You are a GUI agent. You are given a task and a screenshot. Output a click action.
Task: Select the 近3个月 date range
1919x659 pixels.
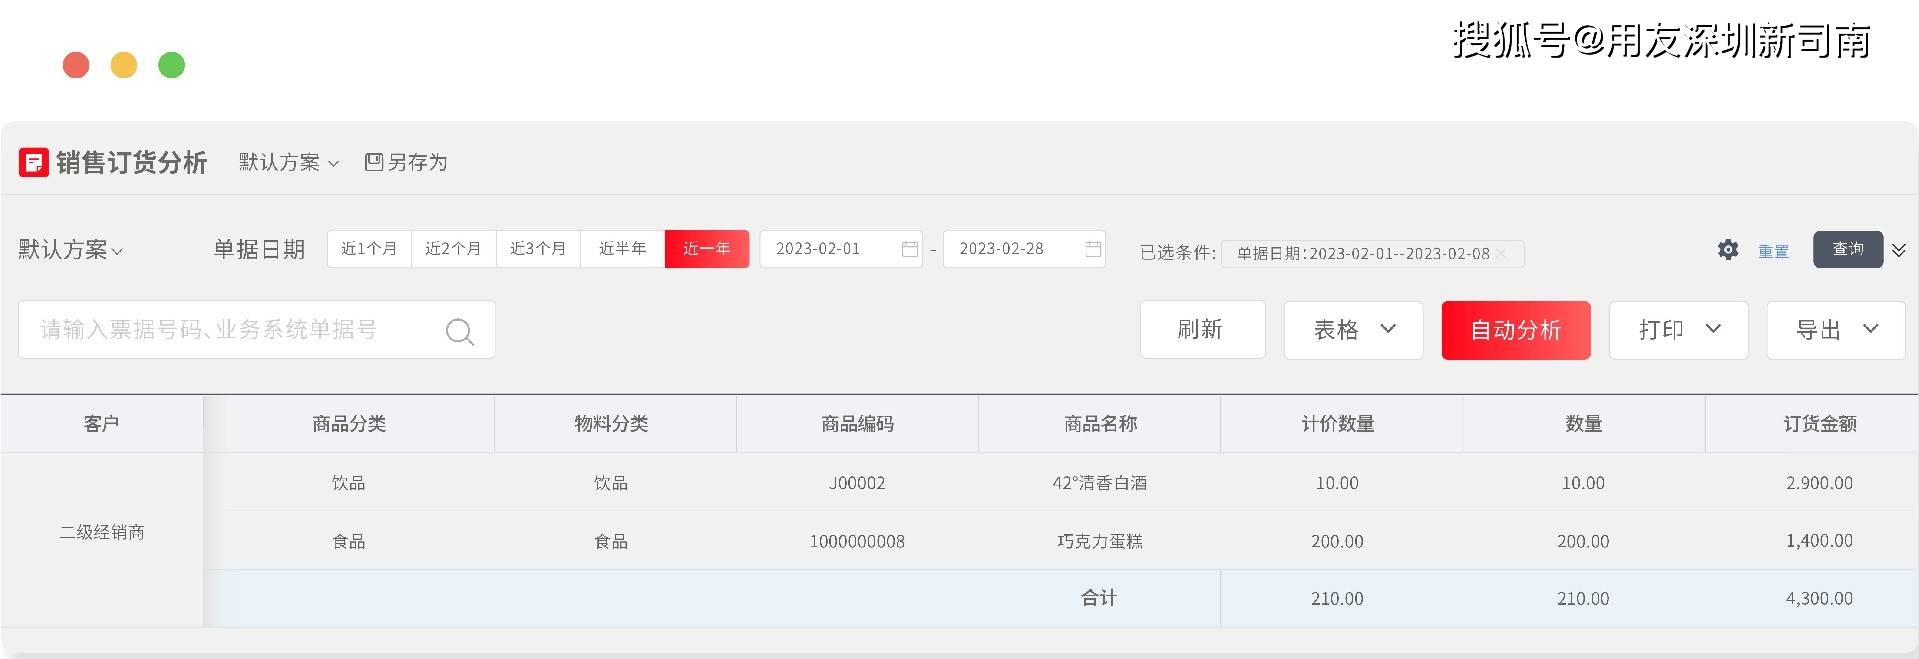(538, 249)
